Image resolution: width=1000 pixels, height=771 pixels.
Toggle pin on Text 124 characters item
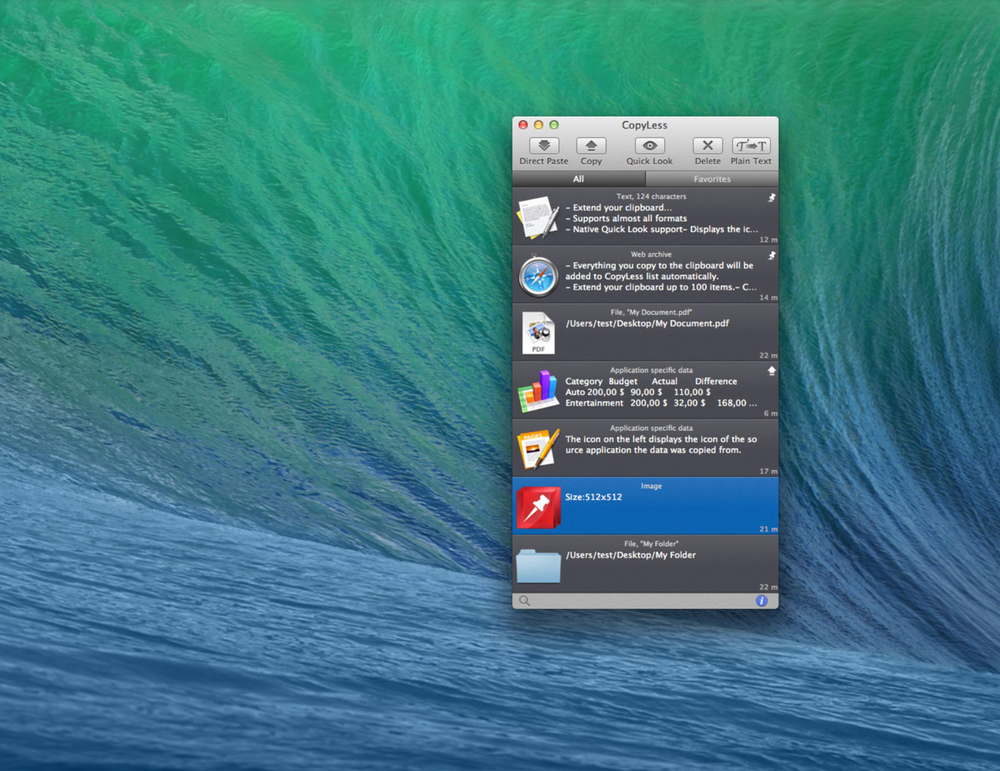(771, 198)
